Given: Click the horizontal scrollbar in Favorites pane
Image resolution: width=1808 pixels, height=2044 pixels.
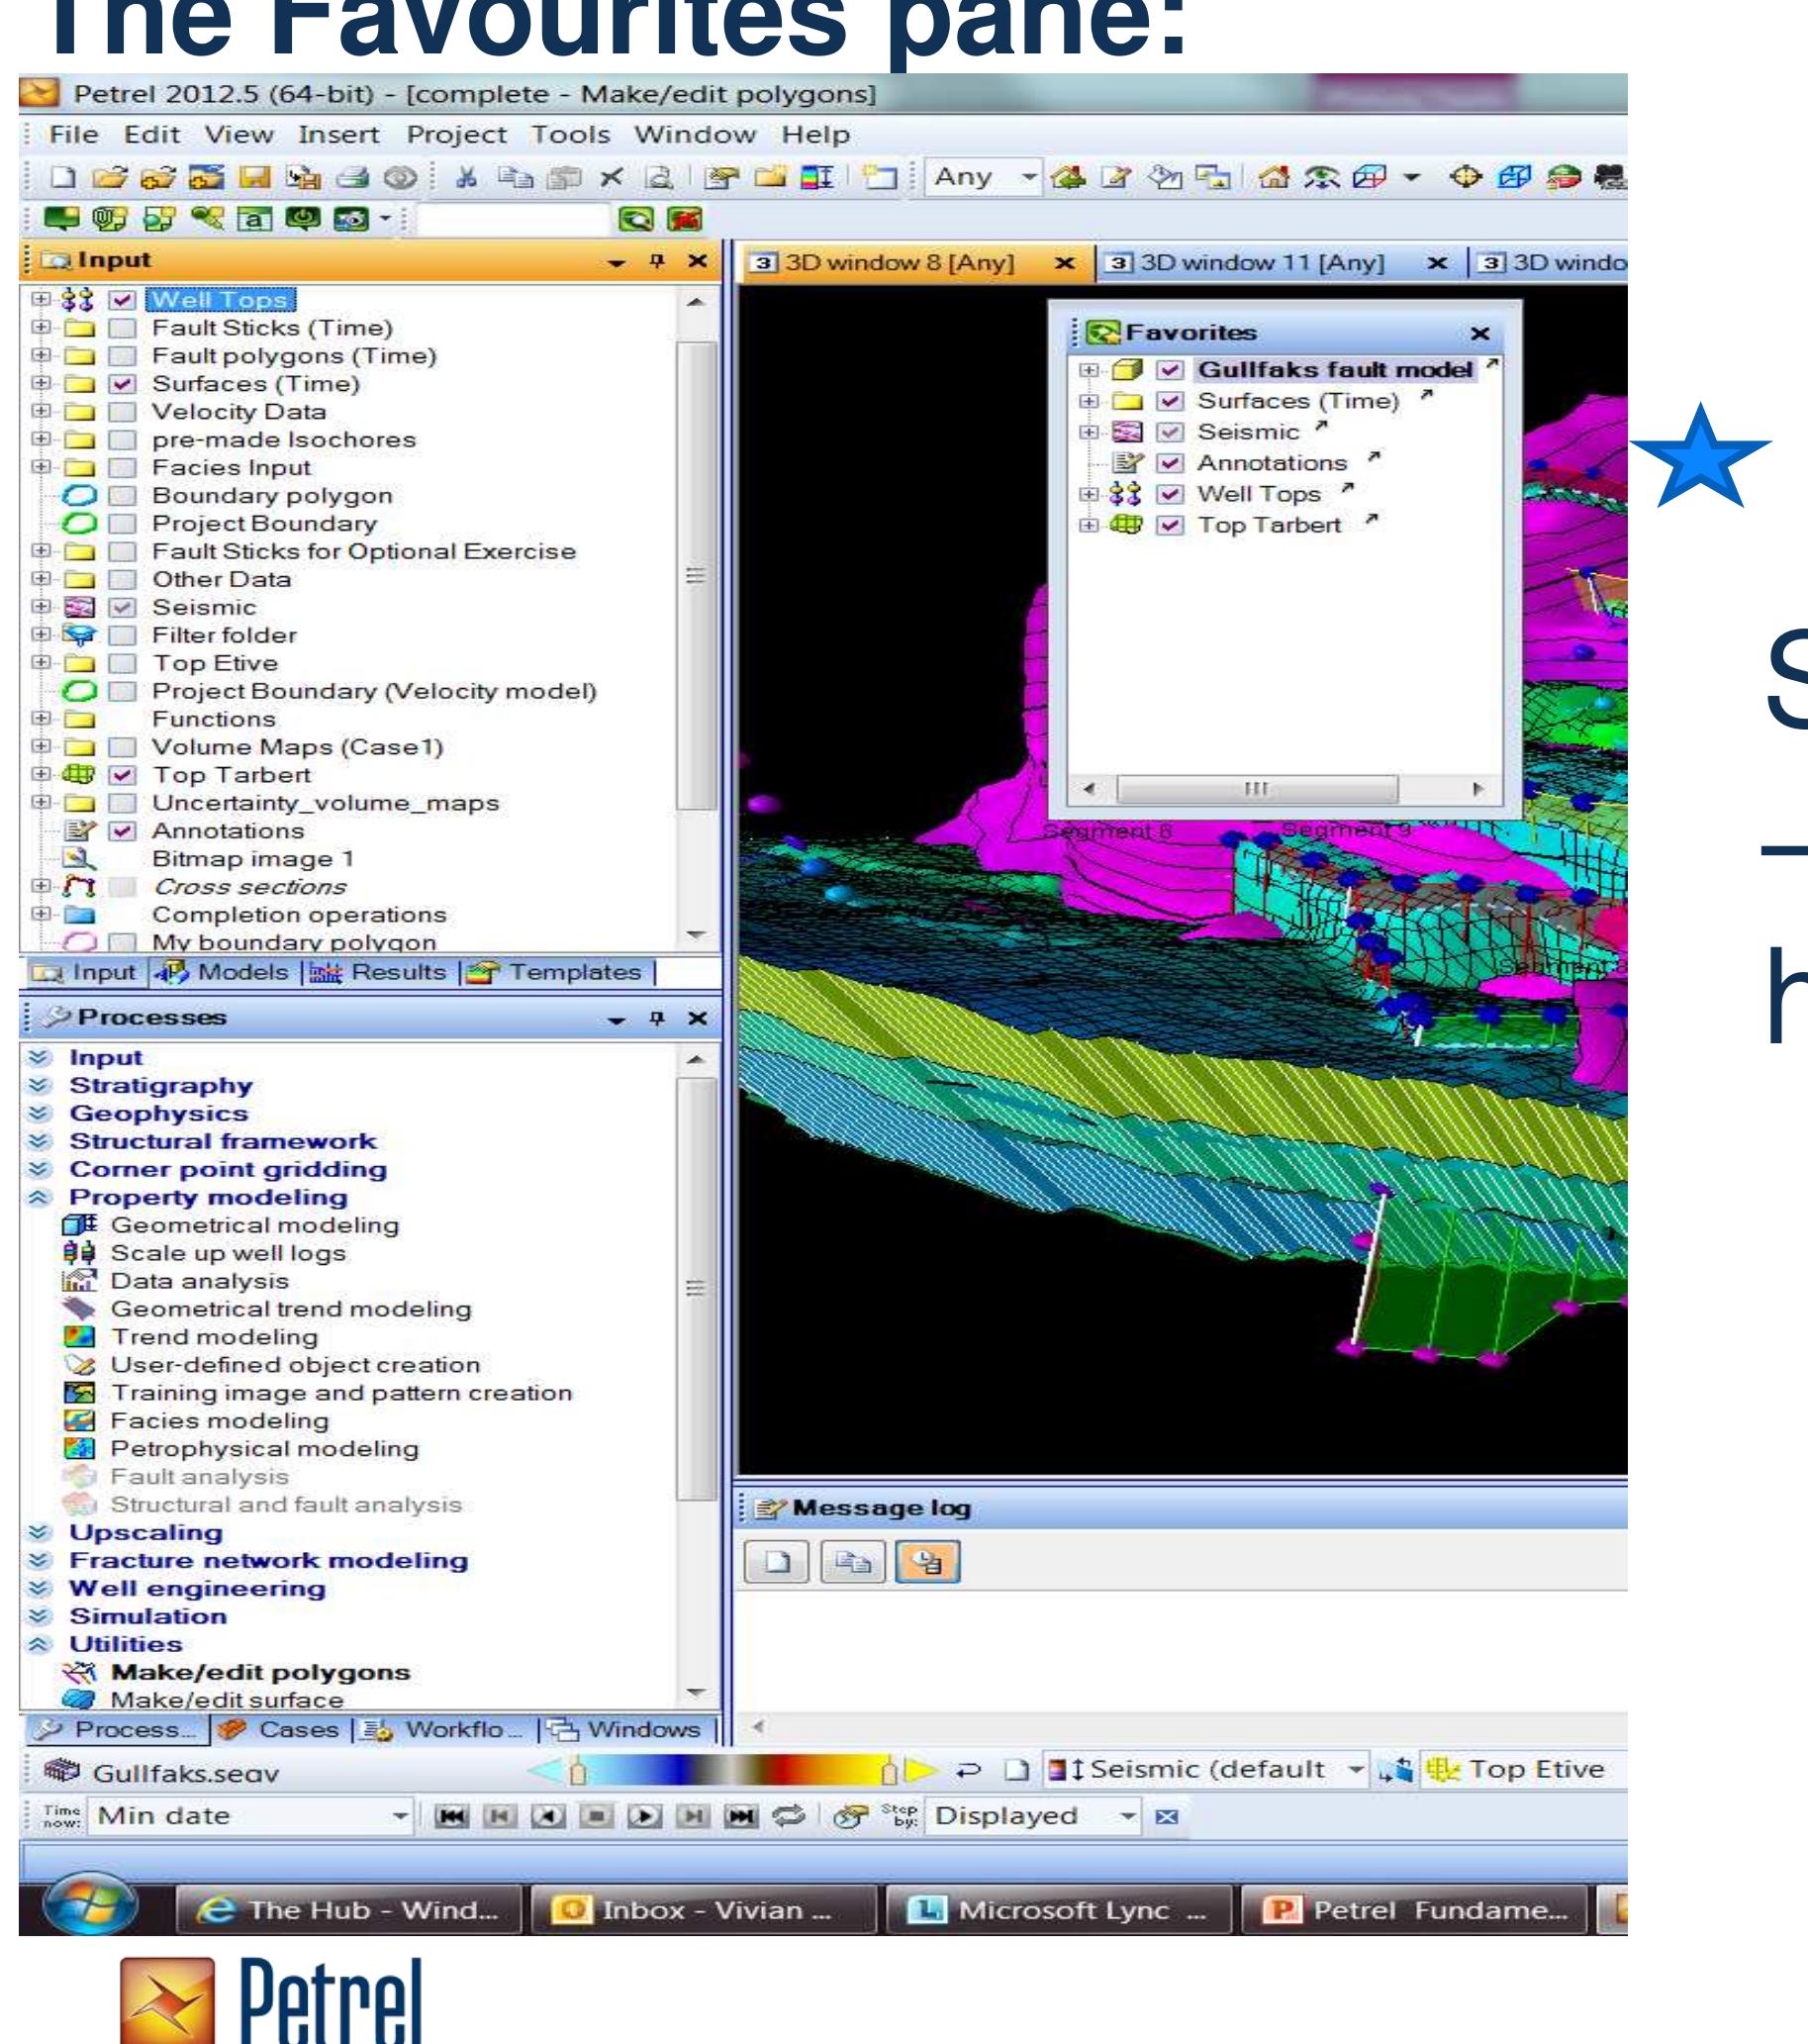Looking at the screenshot, I should coord(1256,789).
